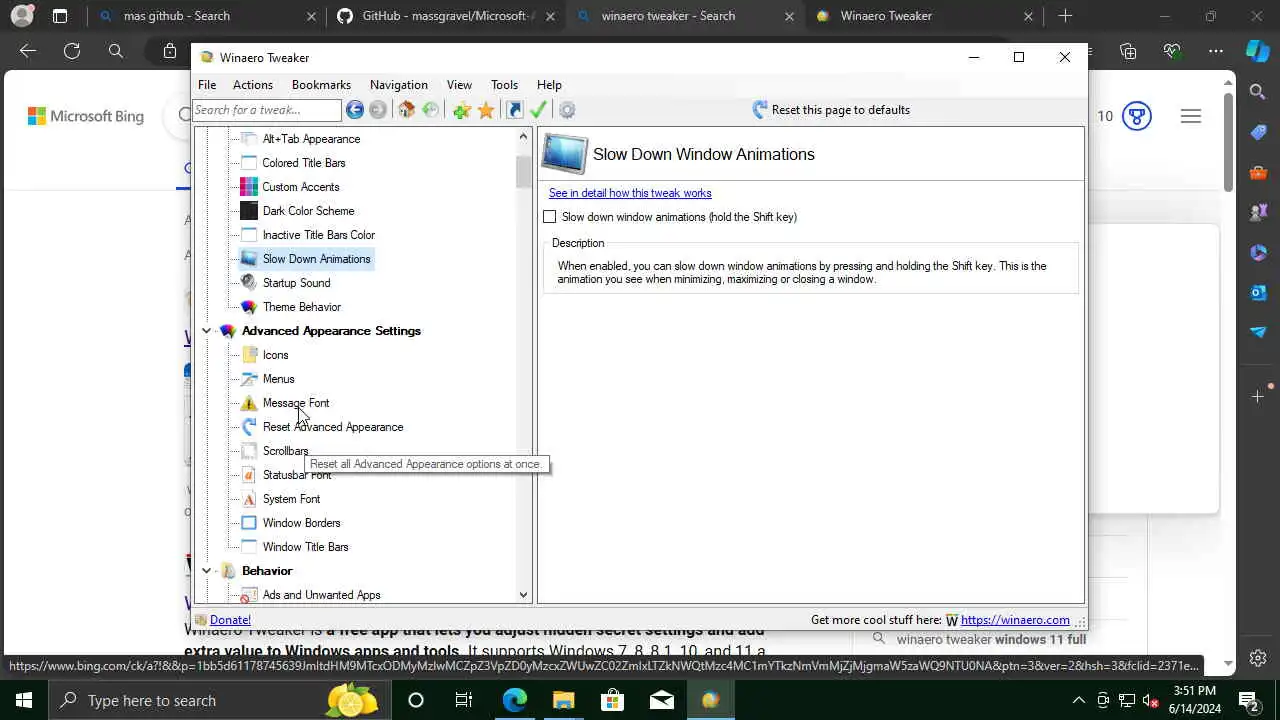
Task: Select Window Title Bars tree item
Action: 305,547
